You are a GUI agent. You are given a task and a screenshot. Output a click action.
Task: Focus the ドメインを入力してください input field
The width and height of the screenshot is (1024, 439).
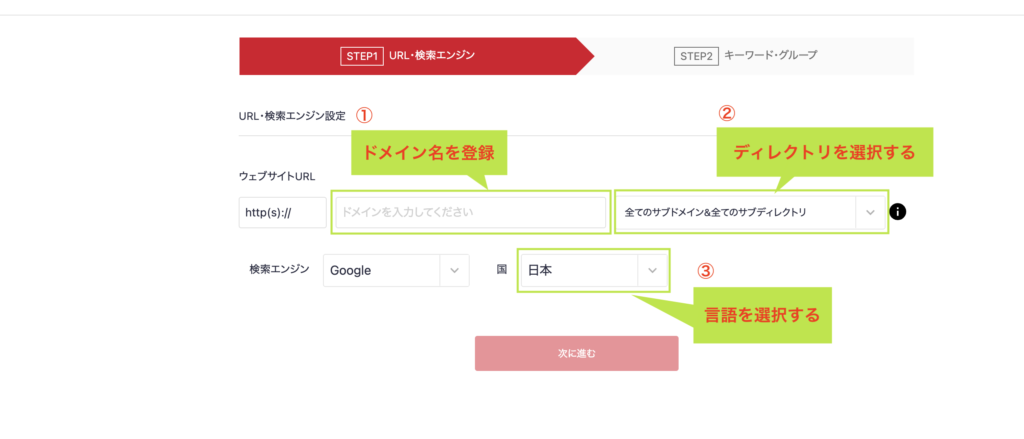coord(470,212)
